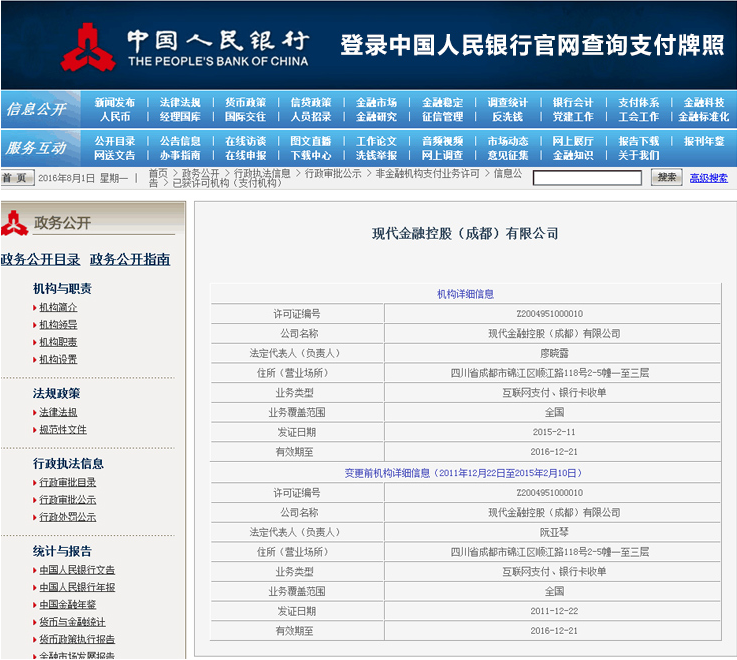
Task: Open 在线访谈 menu item
Action: pos(245,141)
